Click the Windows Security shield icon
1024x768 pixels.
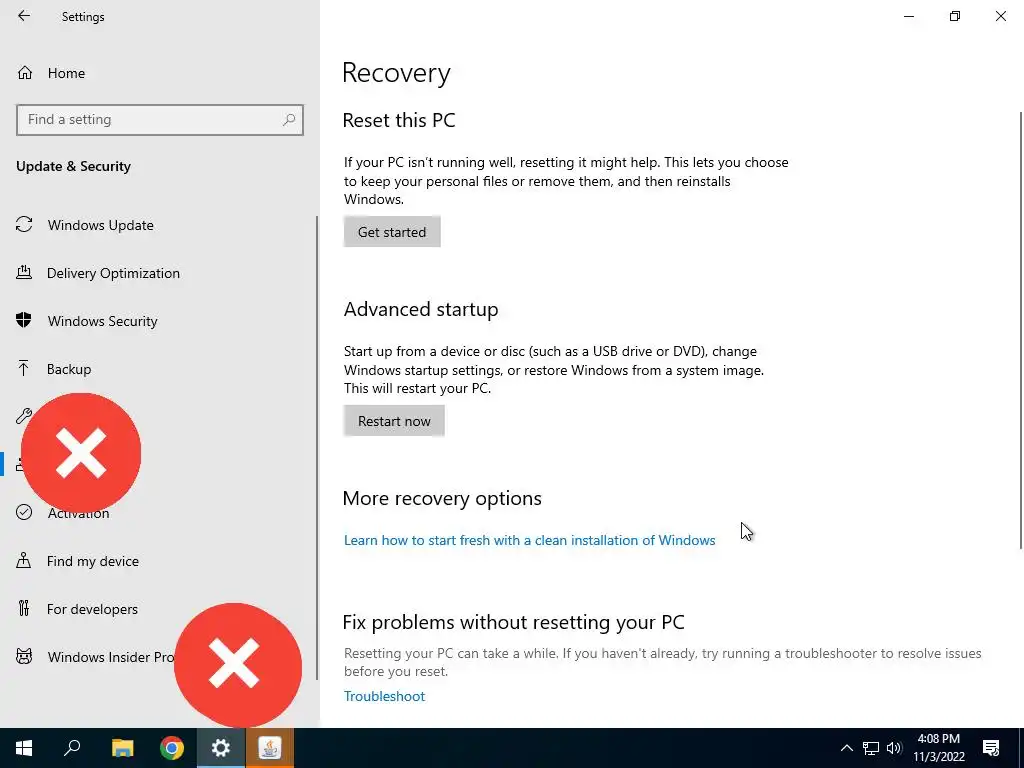(24, 321)
